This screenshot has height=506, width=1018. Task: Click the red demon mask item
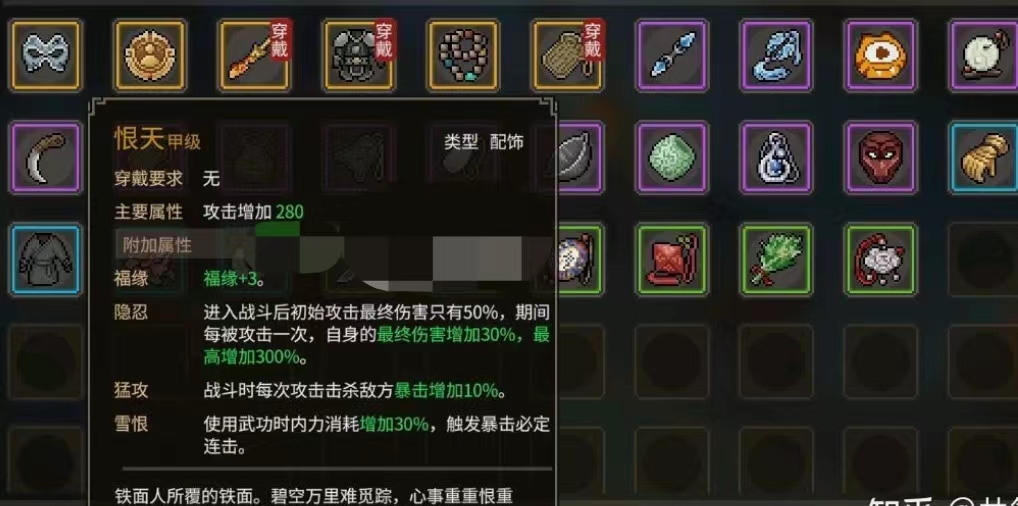pos(880,158)
